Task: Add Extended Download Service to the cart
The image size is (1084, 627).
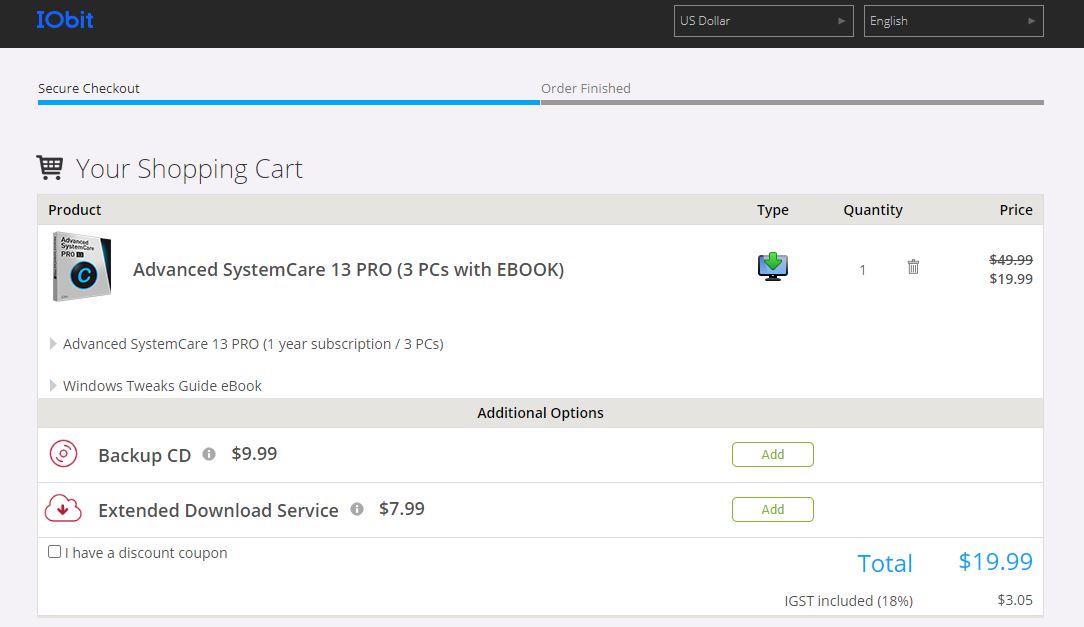Action: tap(773, 509)
